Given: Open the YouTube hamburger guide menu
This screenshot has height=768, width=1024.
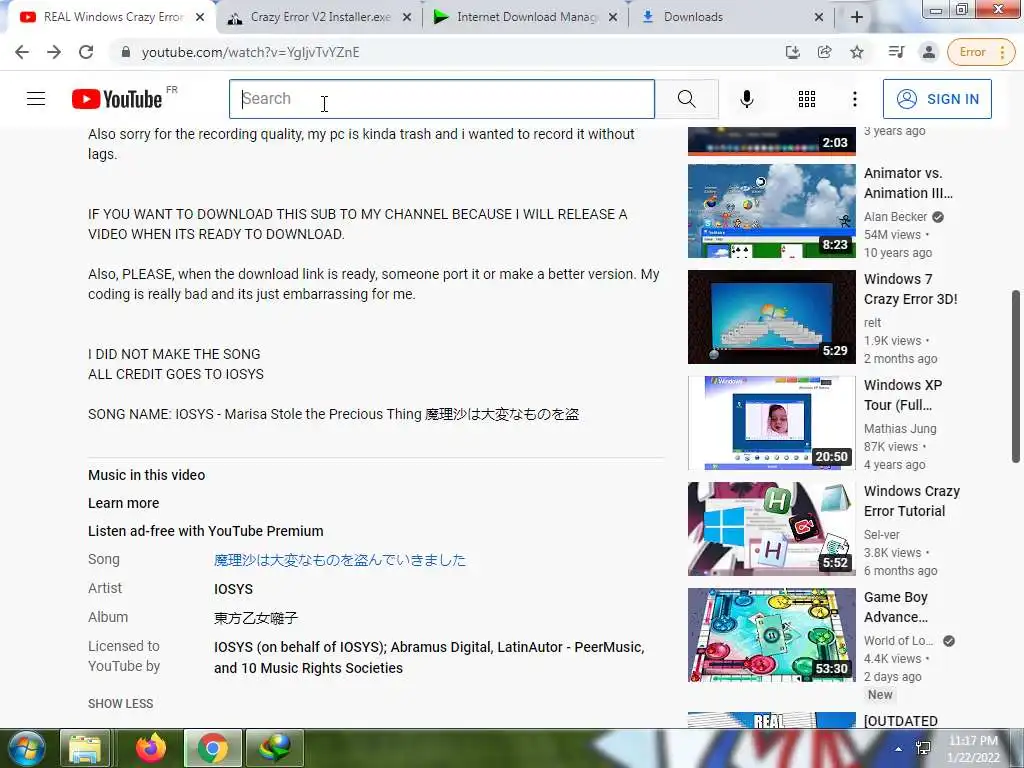Looking at the screenshot, I should point(36,99).
